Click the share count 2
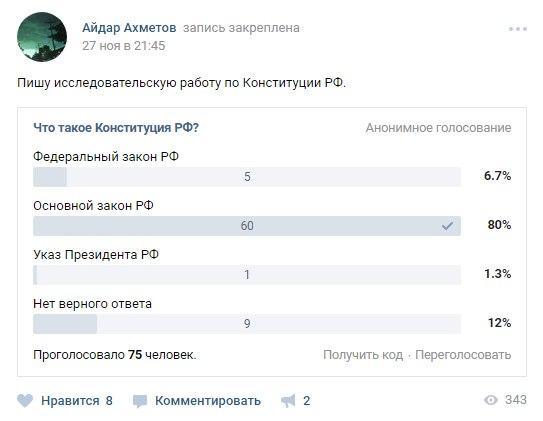Viewport: 543px width, 421px height. [306, 401]
